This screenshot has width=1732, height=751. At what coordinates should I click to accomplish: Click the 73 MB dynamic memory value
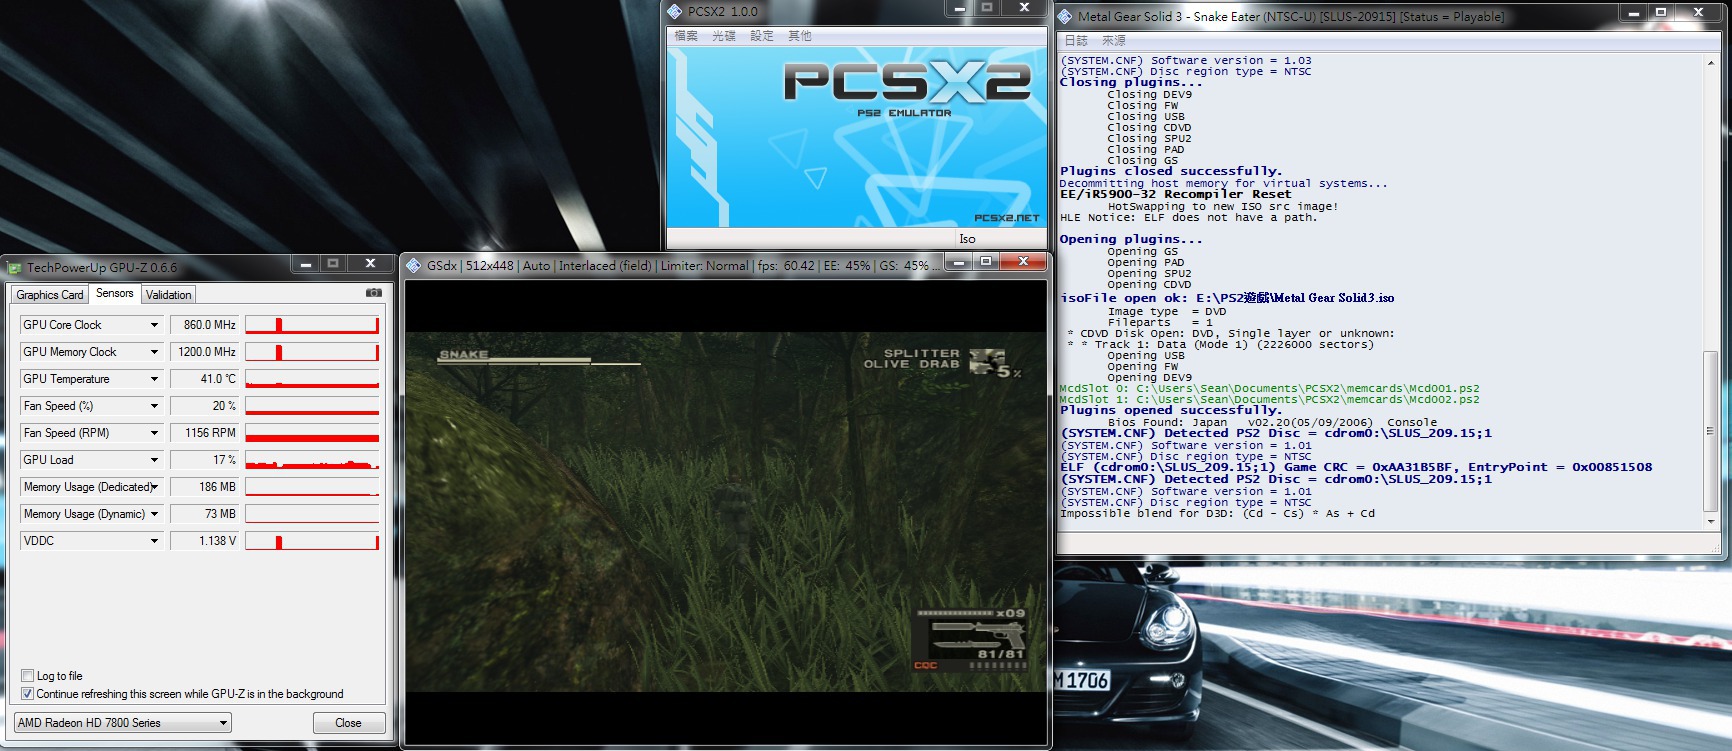point(204,514)
